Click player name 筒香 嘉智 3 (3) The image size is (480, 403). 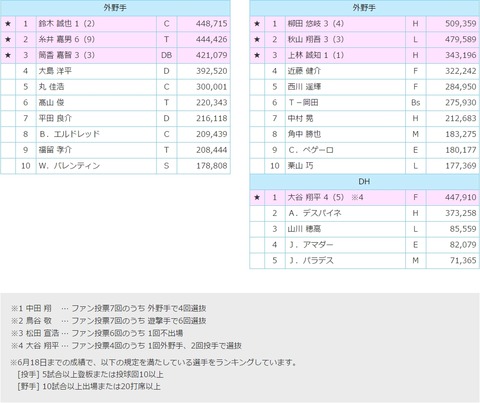pyautogui.click(x=67, y=55)
